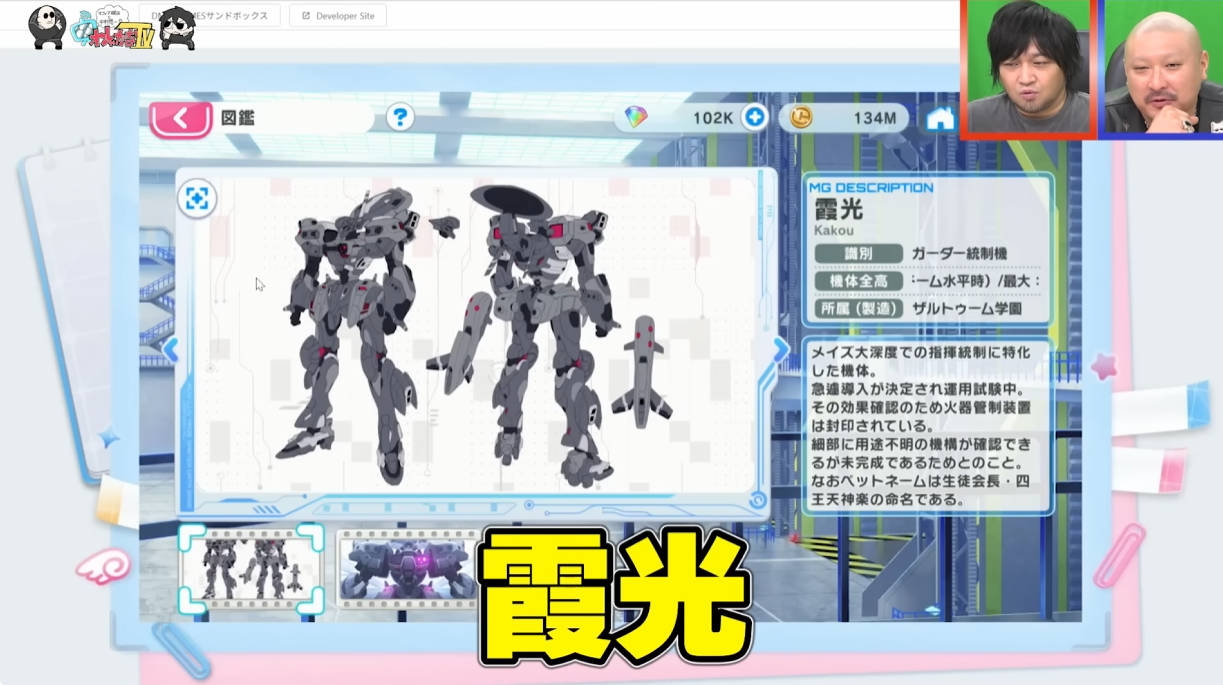Click the MG DESCRIPTION header

[x=870, y=187]
